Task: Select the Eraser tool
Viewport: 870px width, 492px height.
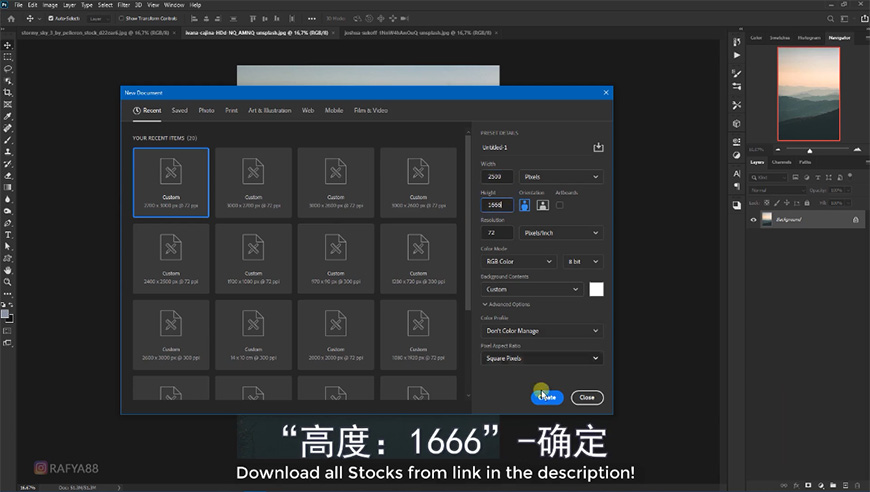Action: tap(8, 175)
